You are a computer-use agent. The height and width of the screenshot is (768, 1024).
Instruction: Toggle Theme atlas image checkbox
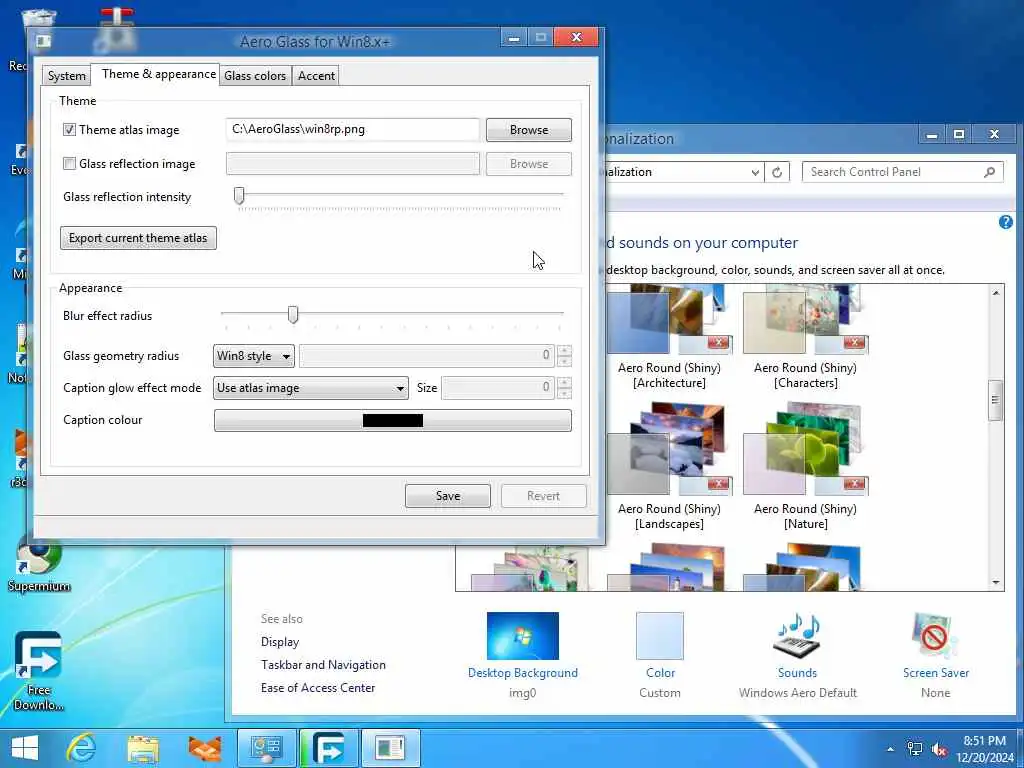pyautogui.click(x=69, y=129)
